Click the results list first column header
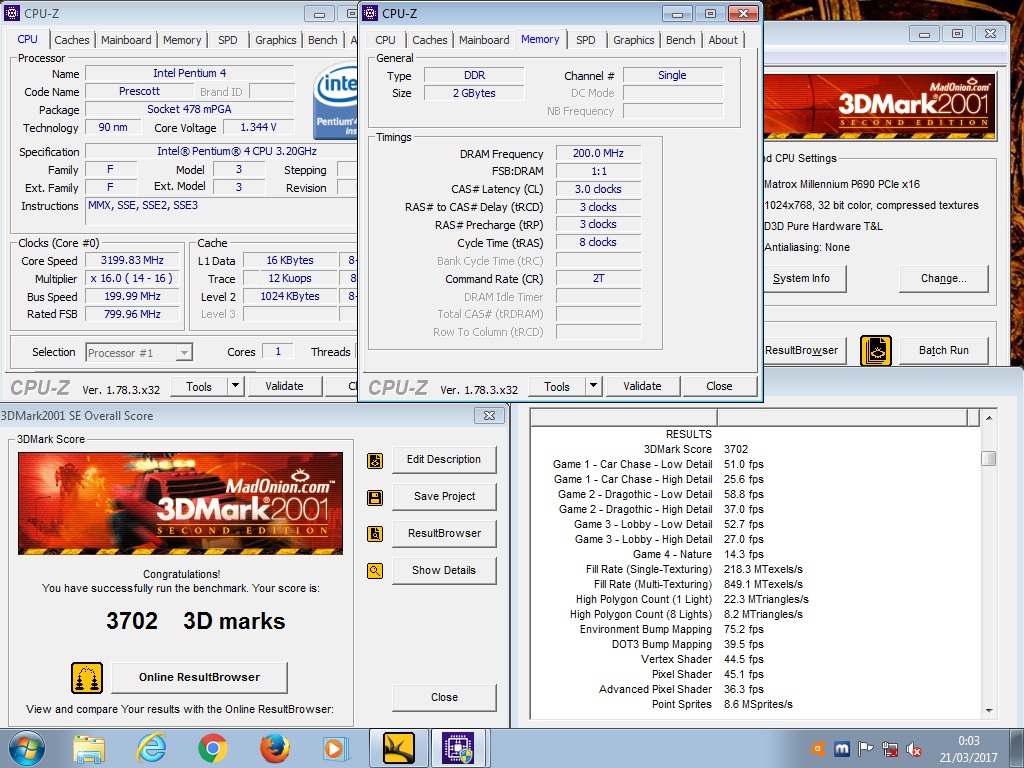This screenshot has width=1024, height=768. click(x=624, y=417)
